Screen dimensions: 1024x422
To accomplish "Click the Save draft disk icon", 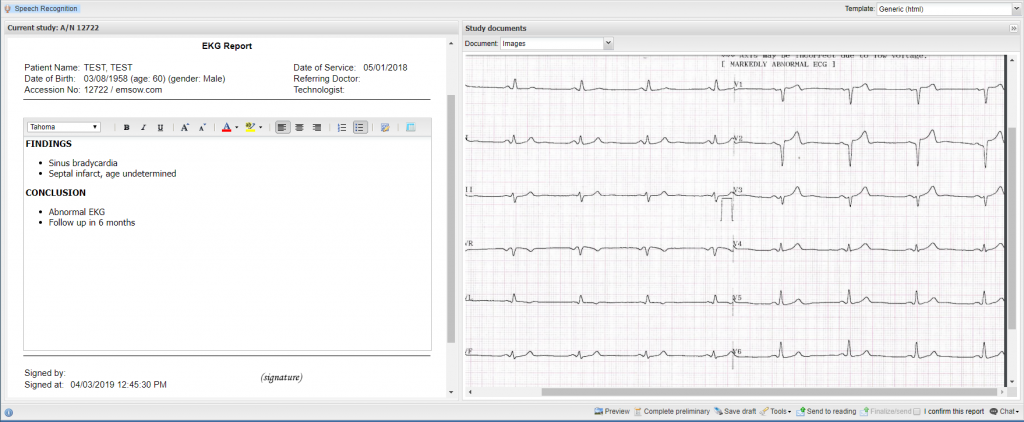I will 718,412.
